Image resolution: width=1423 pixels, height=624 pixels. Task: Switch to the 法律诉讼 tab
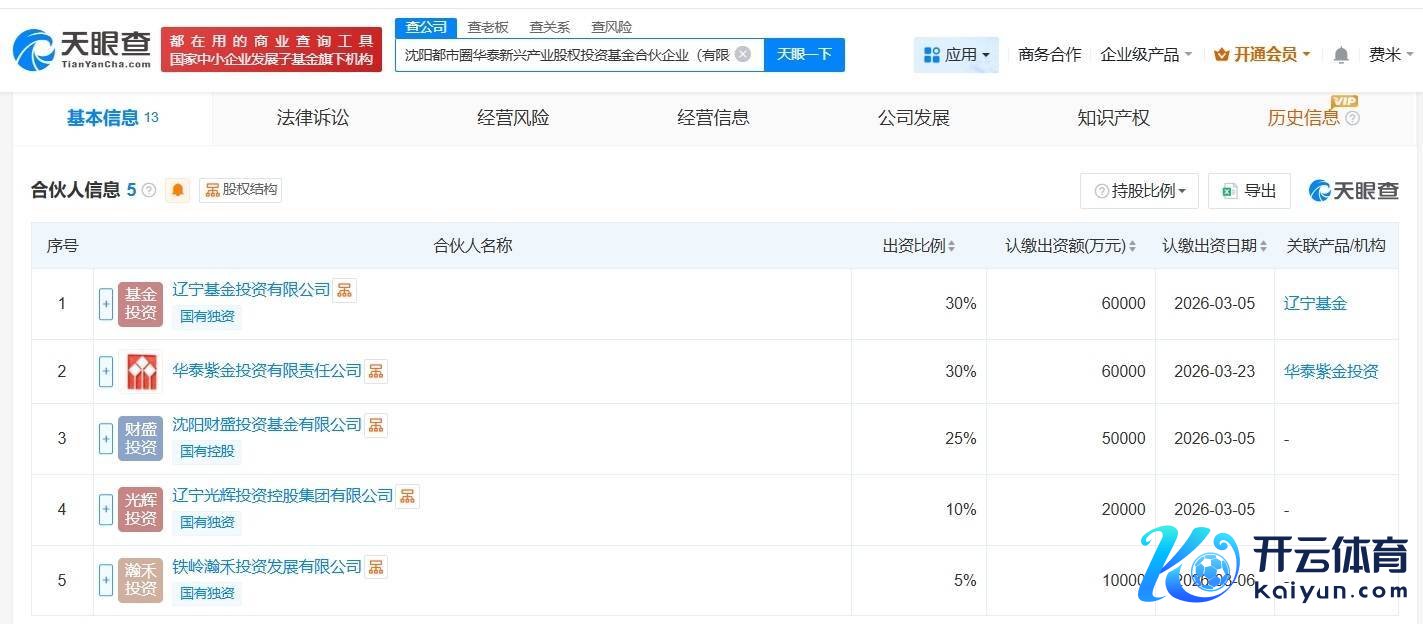point(313,118)
